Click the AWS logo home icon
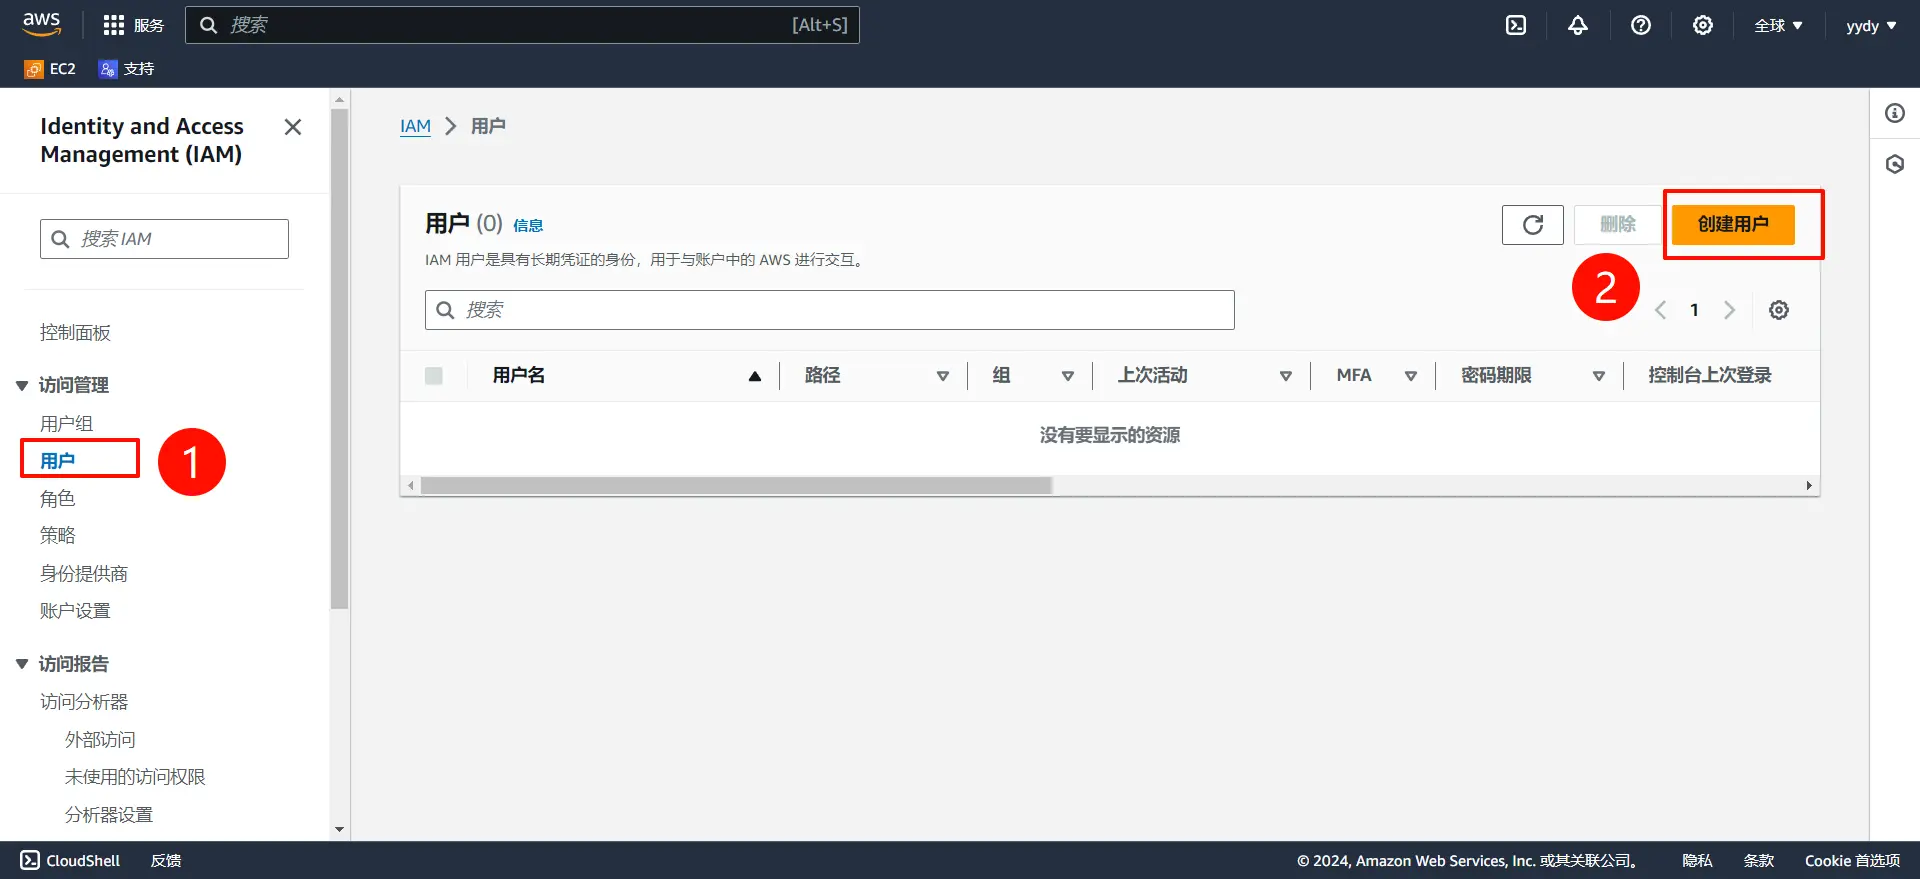Viewport: 1920px width, 879px height. tap(41, 24)
